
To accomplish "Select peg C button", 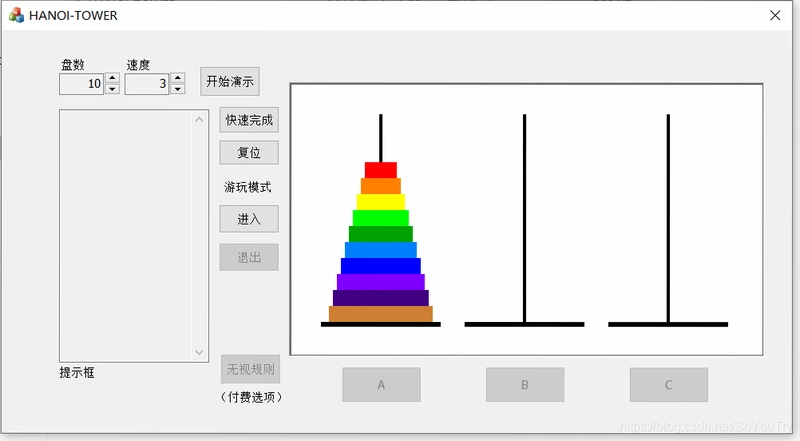I will click(x=669, y=385).
